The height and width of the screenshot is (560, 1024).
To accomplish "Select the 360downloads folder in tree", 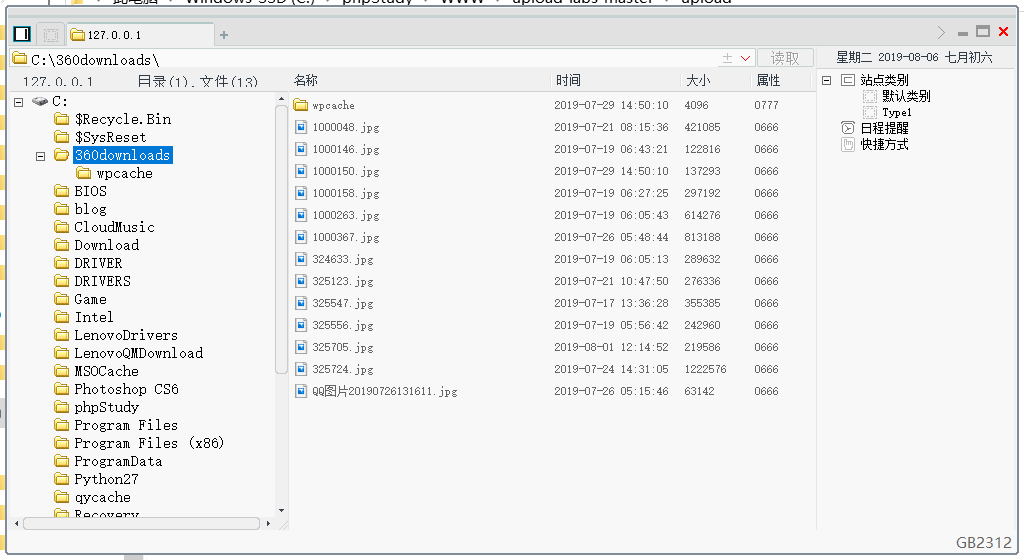I will point(123,155).
